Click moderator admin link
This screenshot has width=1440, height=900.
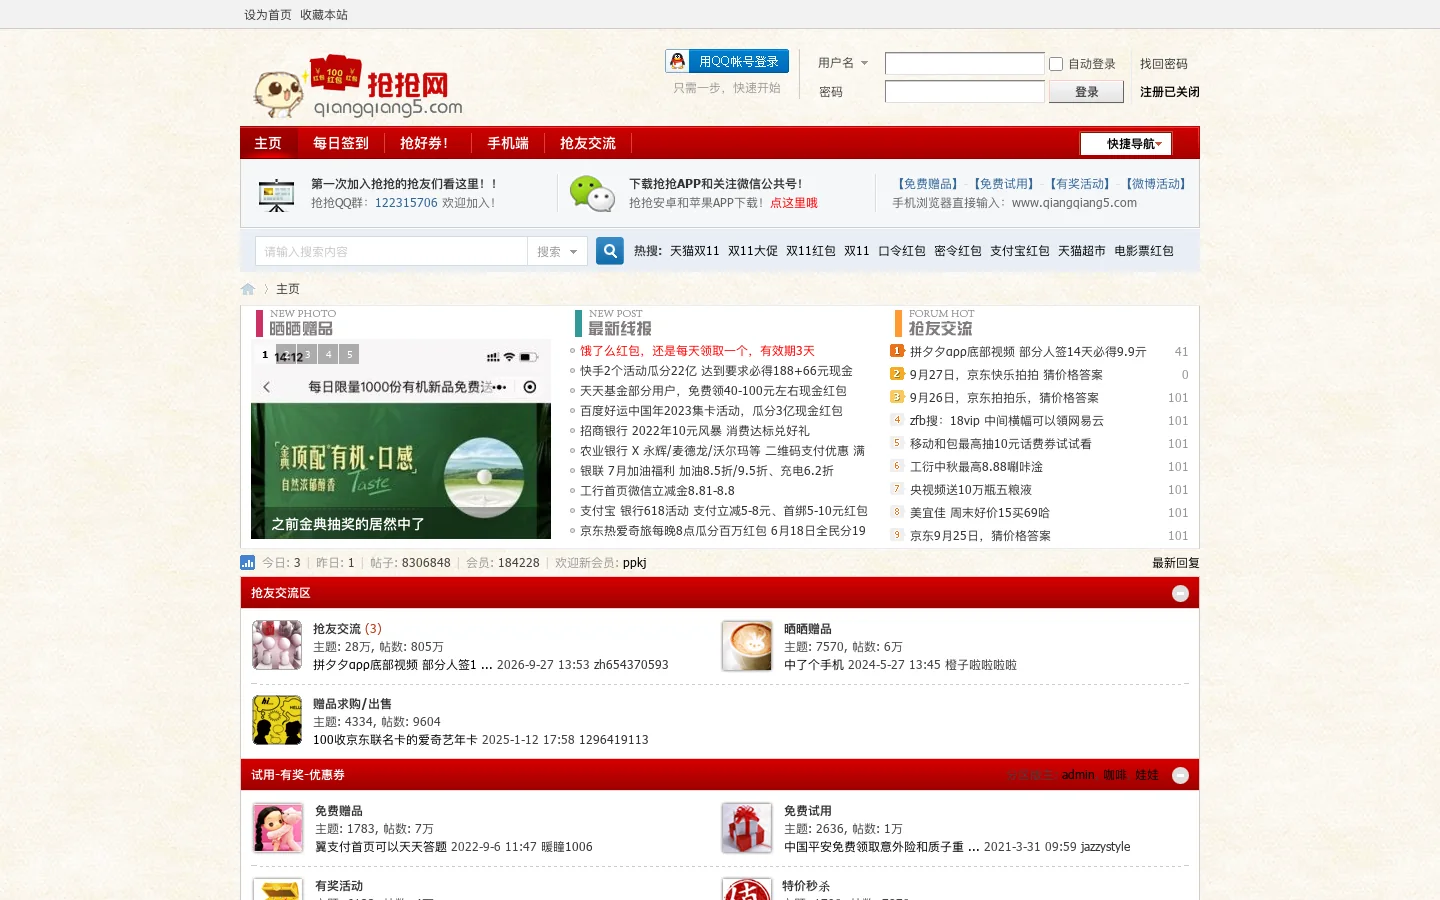click(1078, 775)
